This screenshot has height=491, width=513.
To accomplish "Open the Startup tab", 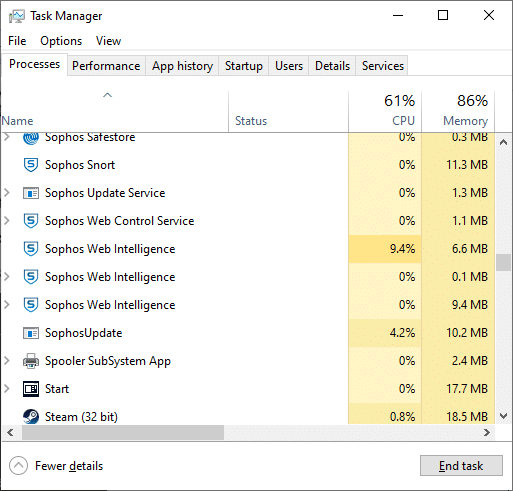I will [244, 66].
